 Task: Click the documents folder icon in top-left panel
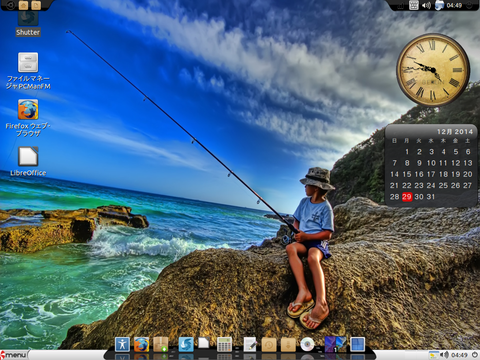point(36,5)
